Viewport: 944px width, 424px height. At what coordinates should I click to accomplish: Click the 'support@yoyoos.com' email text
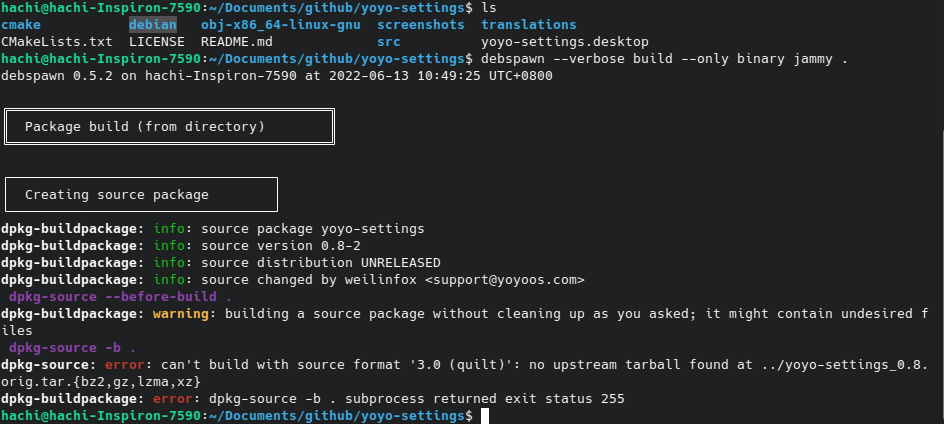505,279
